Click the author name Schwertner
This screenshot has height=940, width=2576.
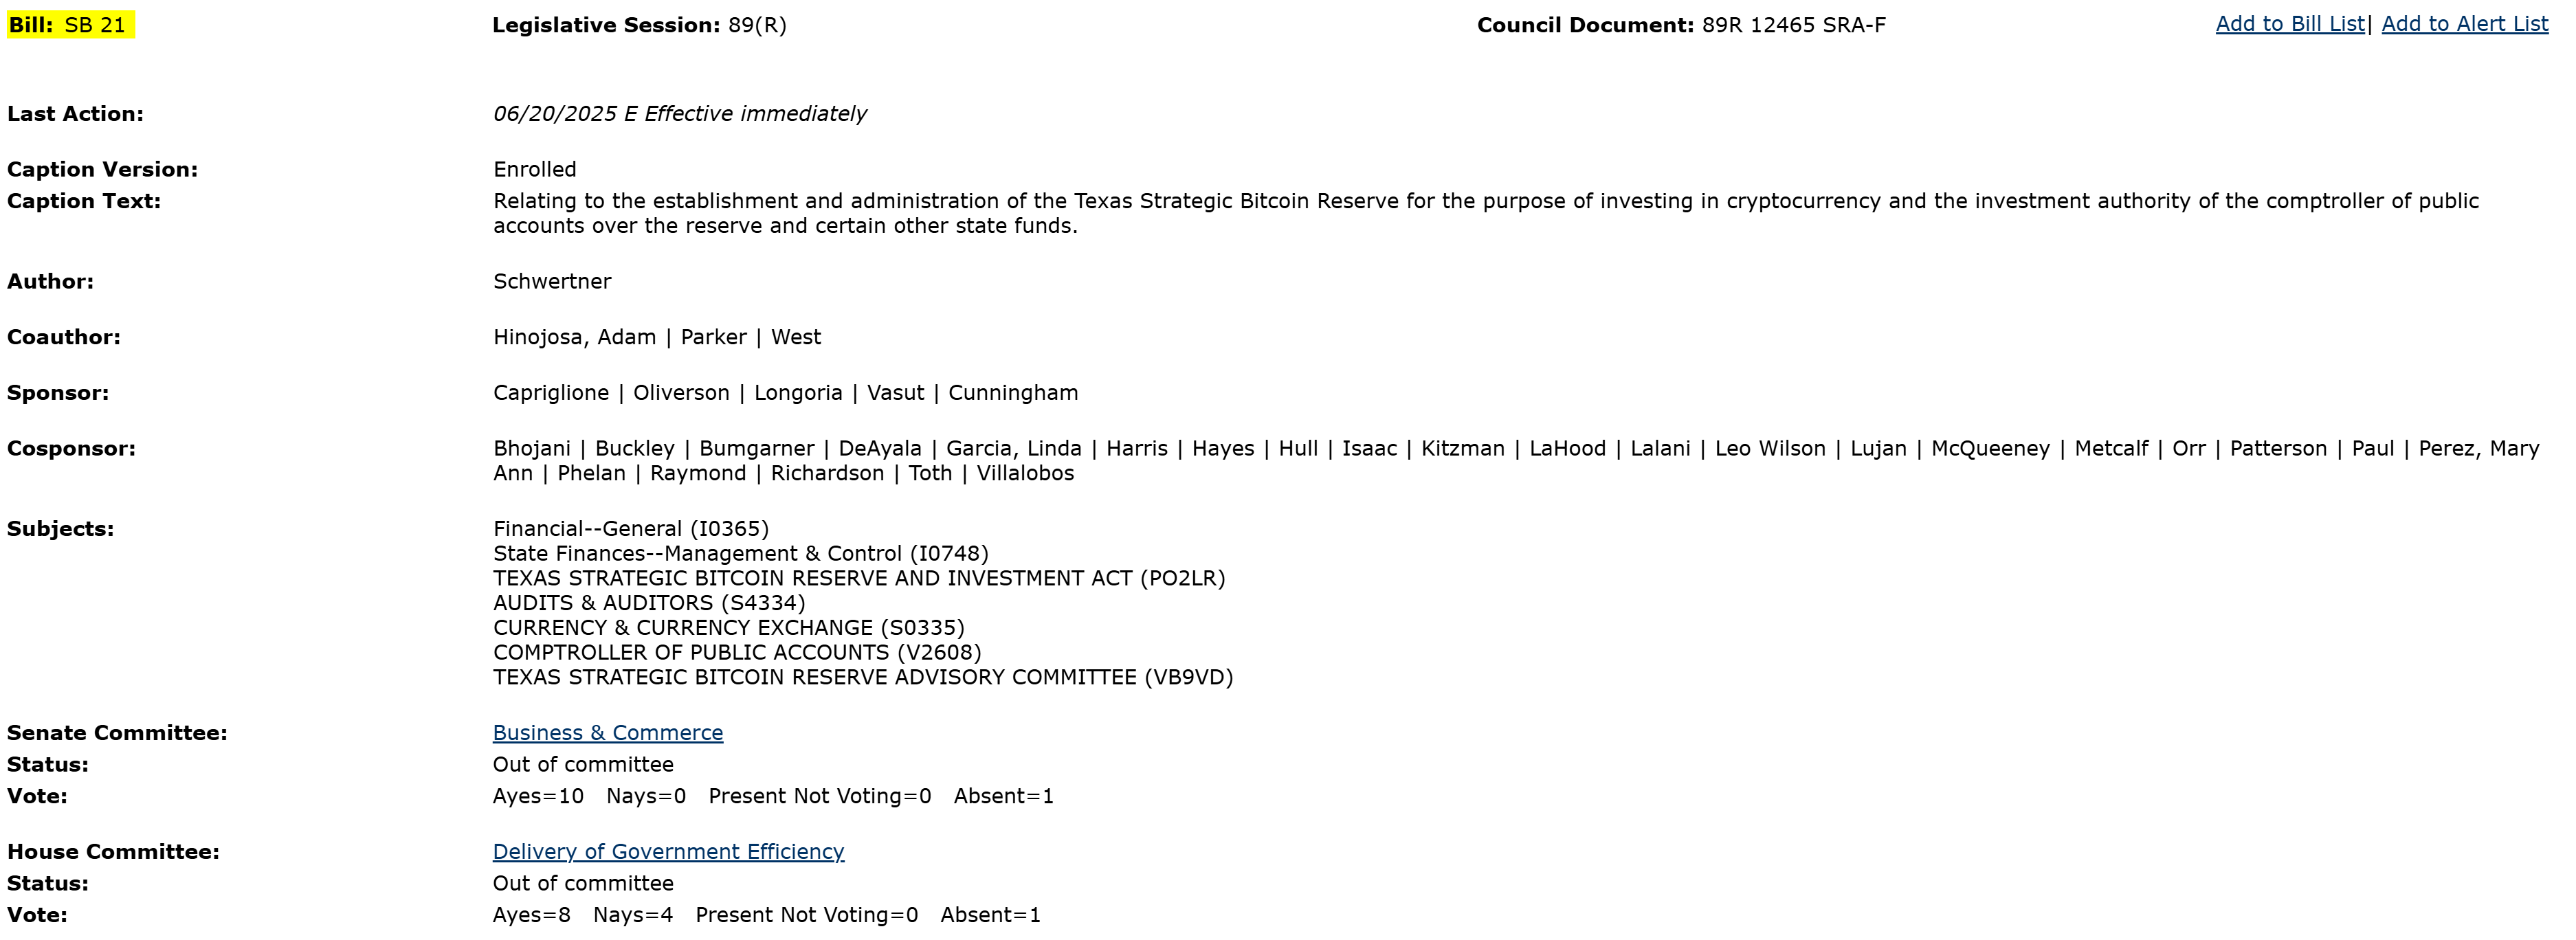click(x=552, y=282)
